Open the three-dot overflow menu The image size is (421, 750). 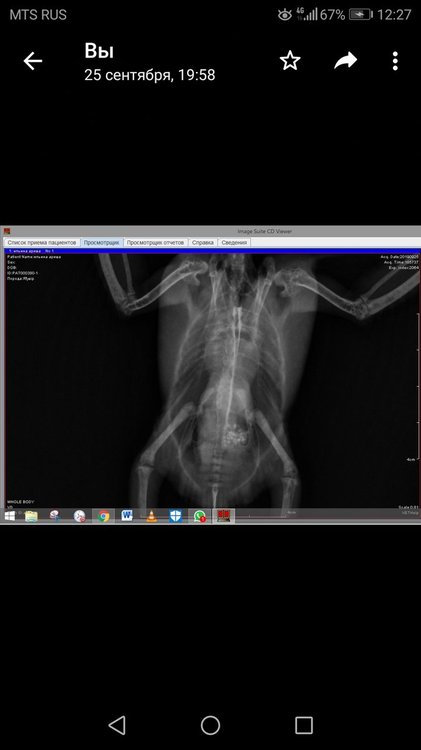pos(395,61)
